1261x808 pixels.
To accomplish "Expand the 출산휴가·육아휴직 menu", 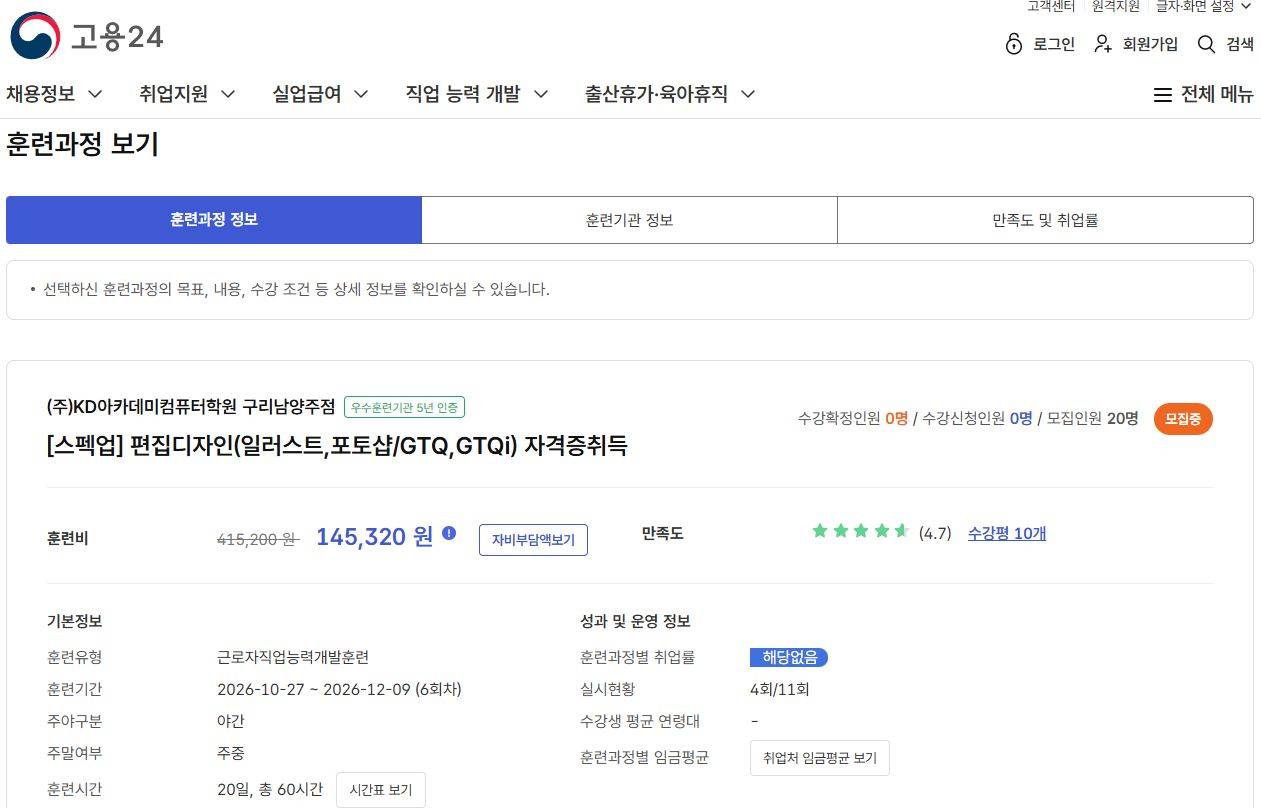I will point(670,94).
